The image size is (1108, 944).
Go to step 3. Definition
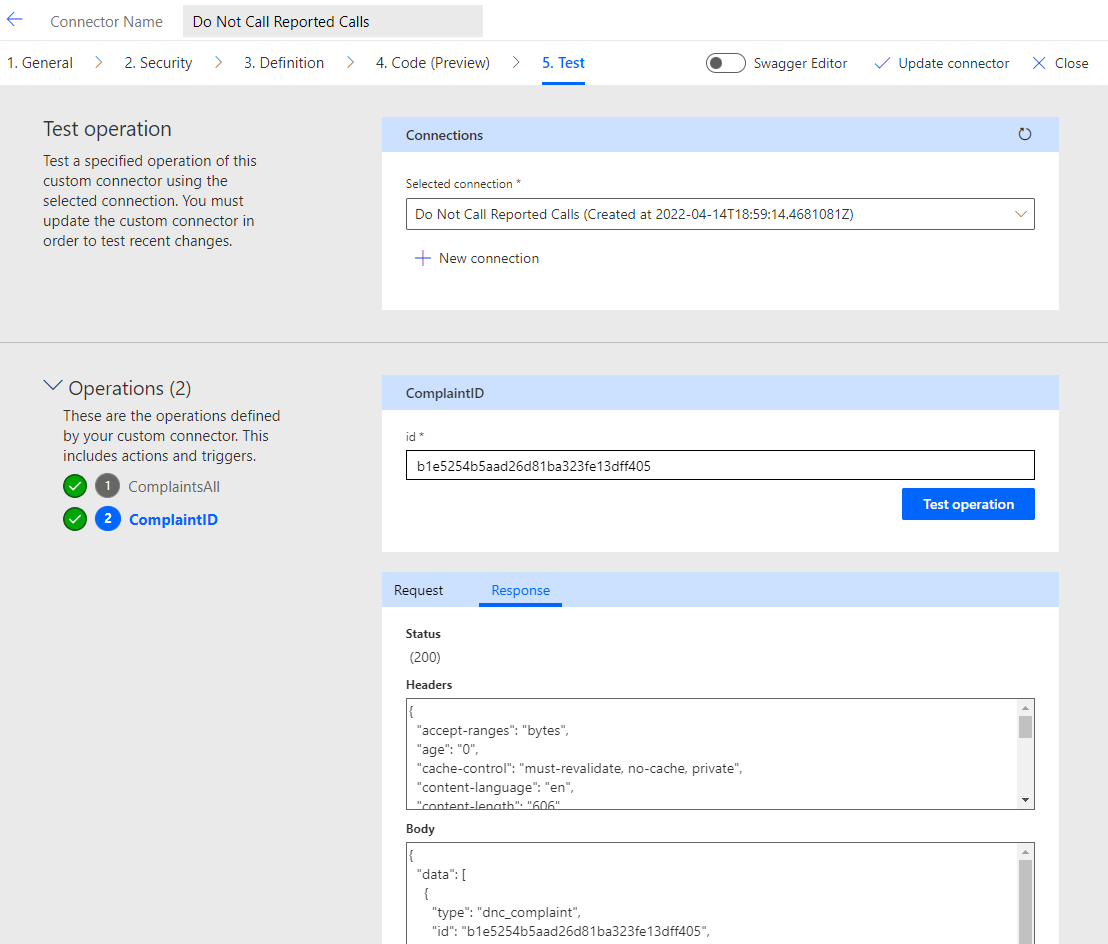(284, 63)
